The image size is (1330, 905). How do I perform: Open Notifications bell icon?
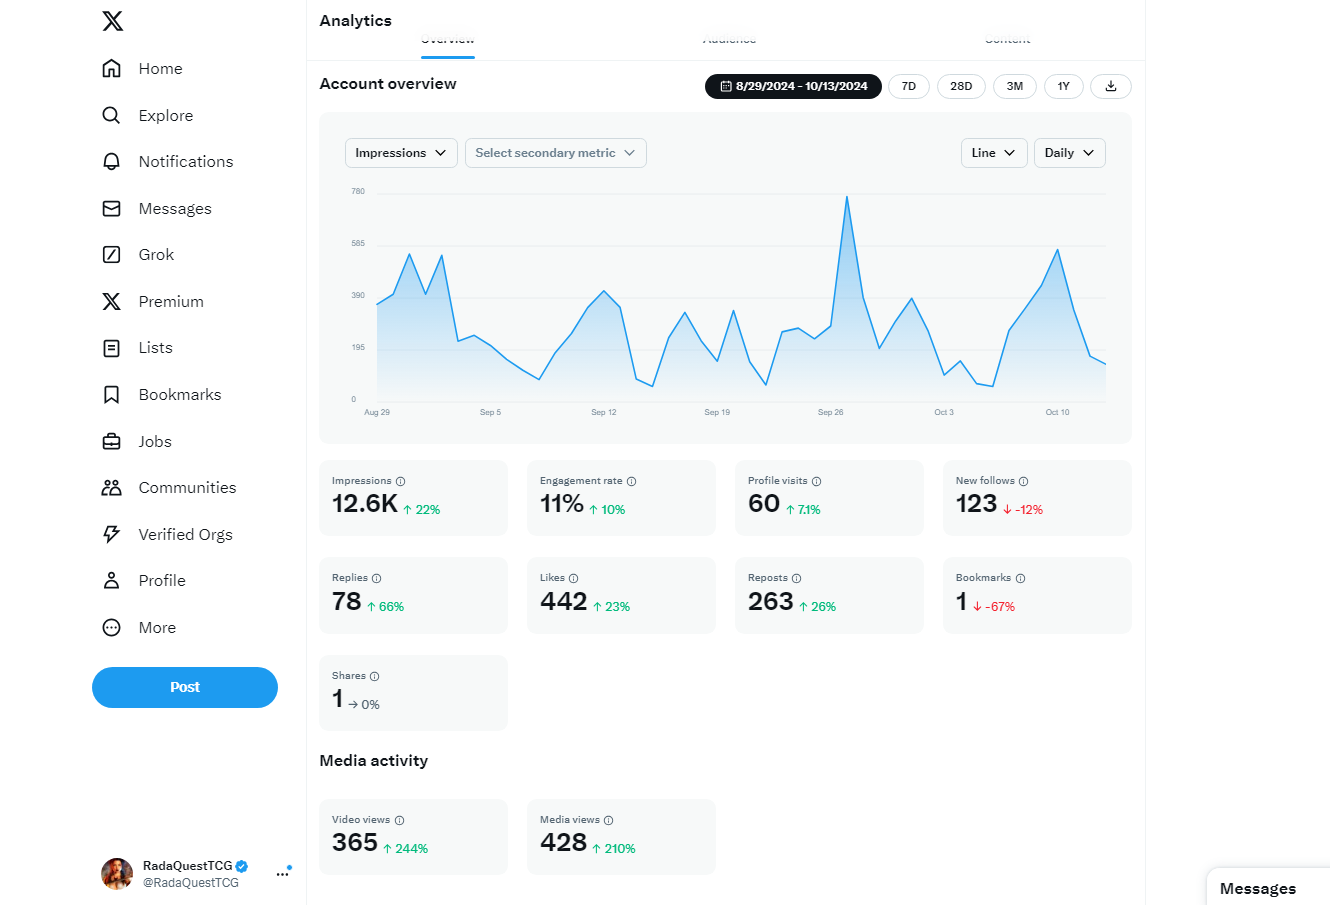112,161
